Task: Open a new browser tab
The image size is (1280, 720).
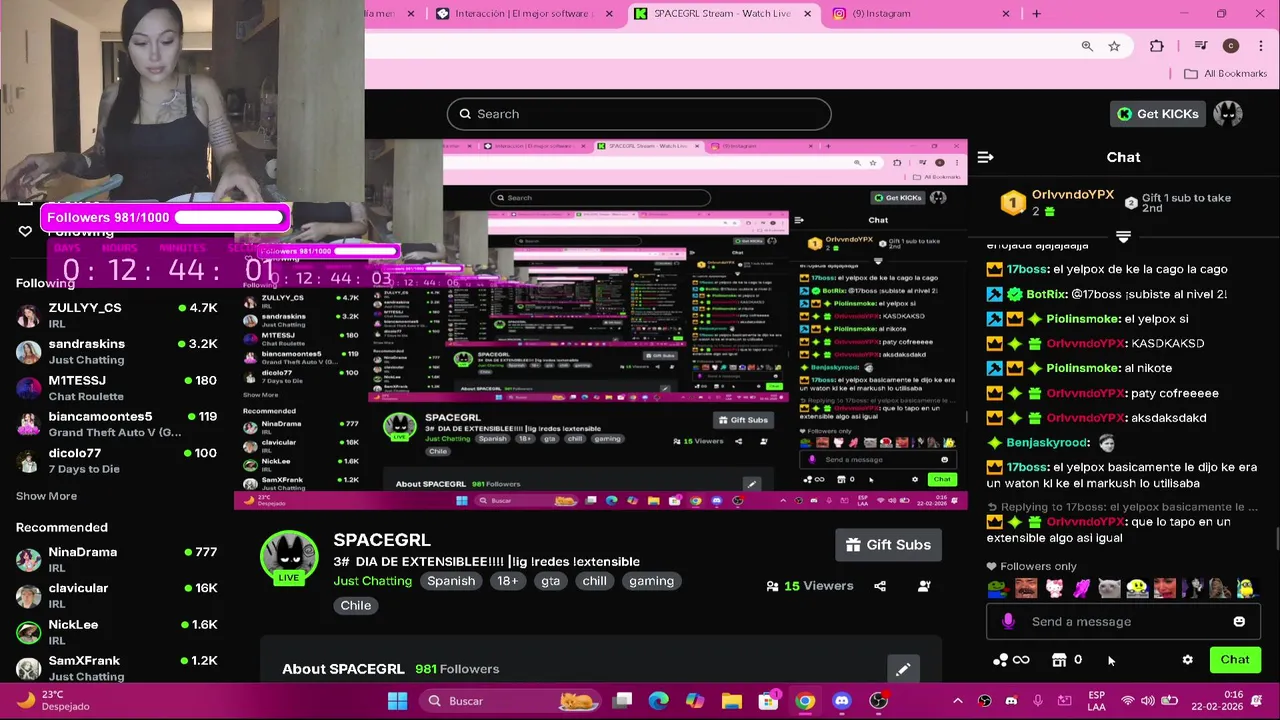Action: (x=1036, y=14)
